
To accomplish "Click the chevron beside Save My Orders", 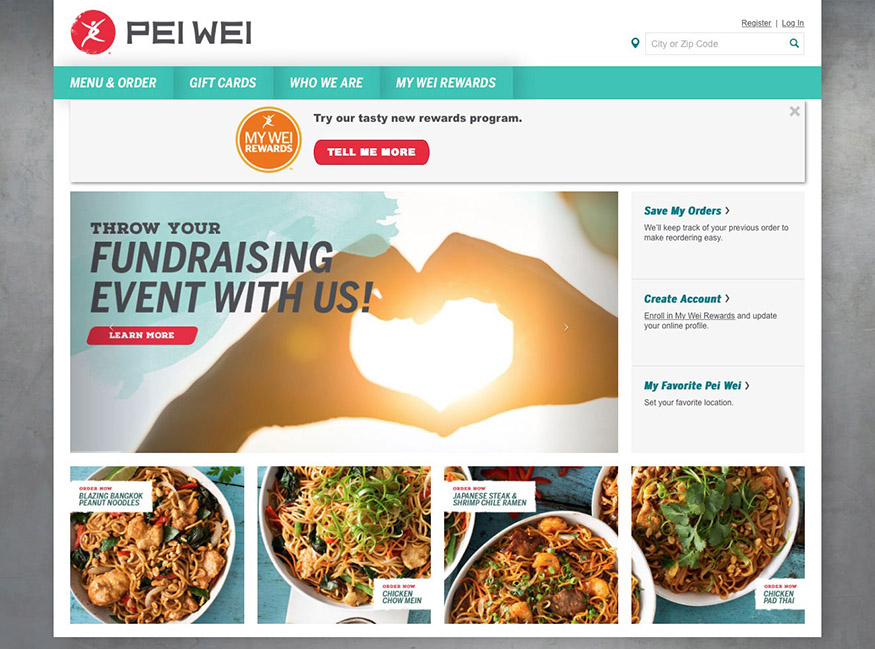I will coord(727,210).
